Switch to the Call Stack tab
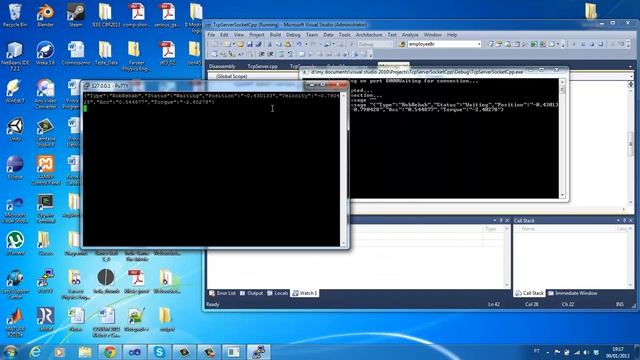This screenshot has width=640, height=360. point(529,293)
